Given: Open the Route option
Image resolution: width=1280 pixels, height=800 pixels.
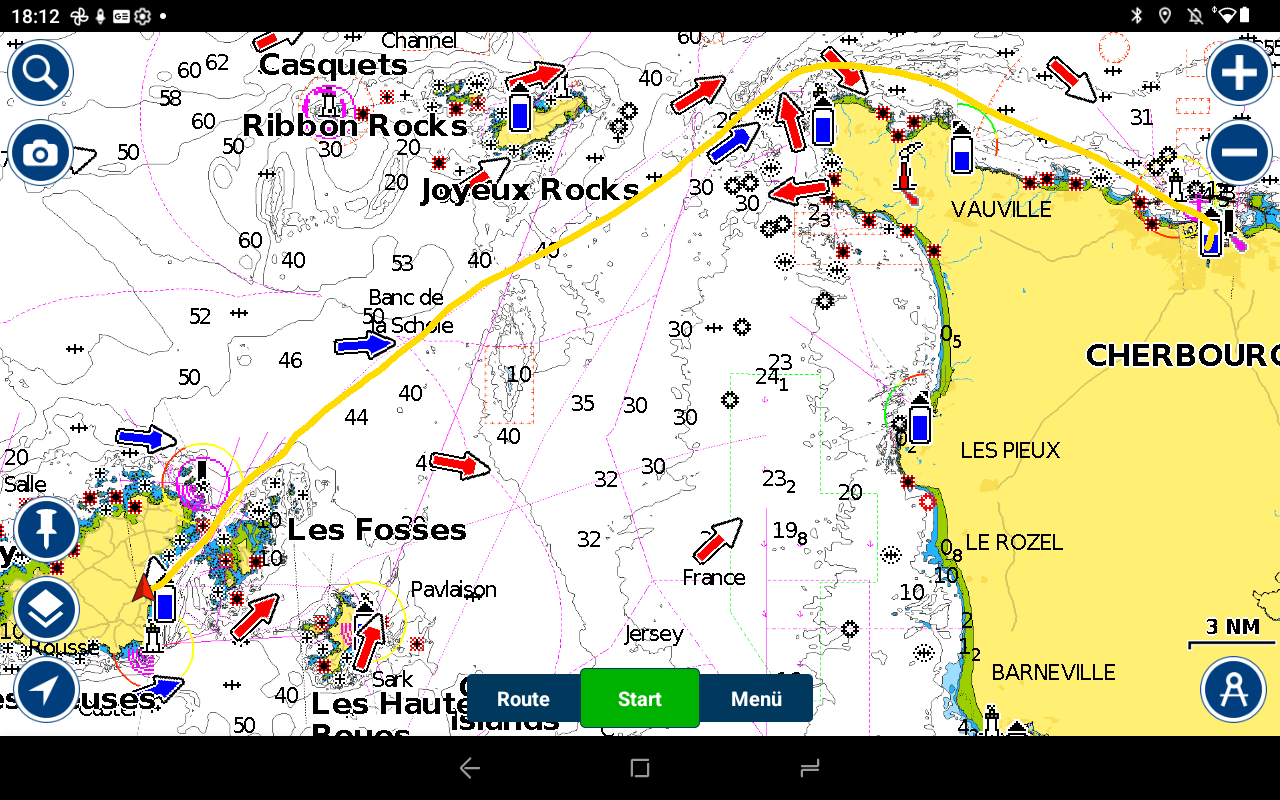Looking at the screenshot, I should [523, 698].
